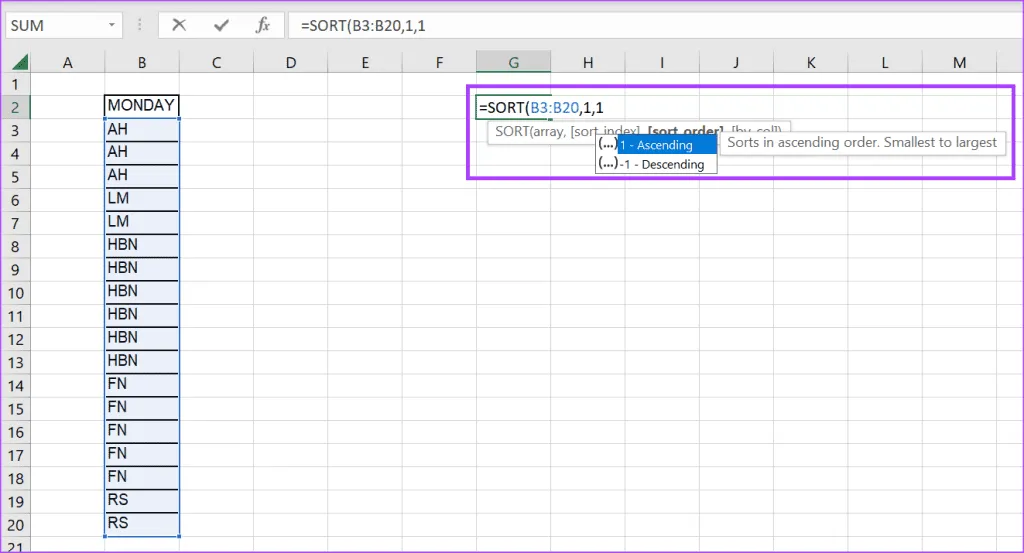Click the formula bar text field
This screenshot has height=553, width=1024.
click(x=650, y=26)
